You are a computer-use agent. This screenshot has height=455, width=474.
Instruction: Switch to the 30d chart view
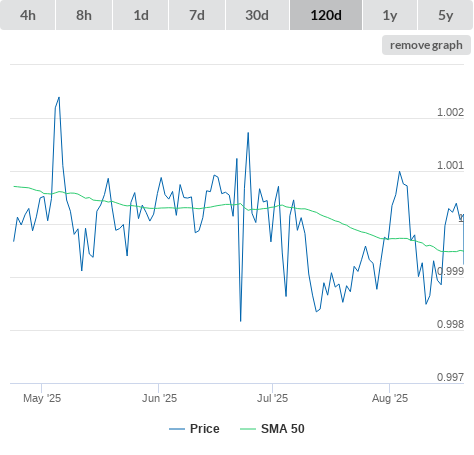tap(257, 15)
